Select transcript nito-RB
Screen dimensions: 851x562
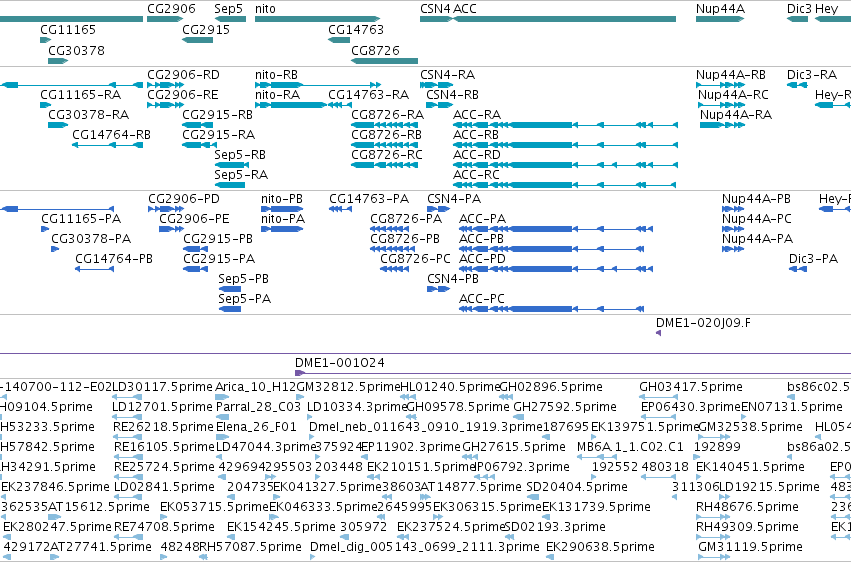click(276, 74)
